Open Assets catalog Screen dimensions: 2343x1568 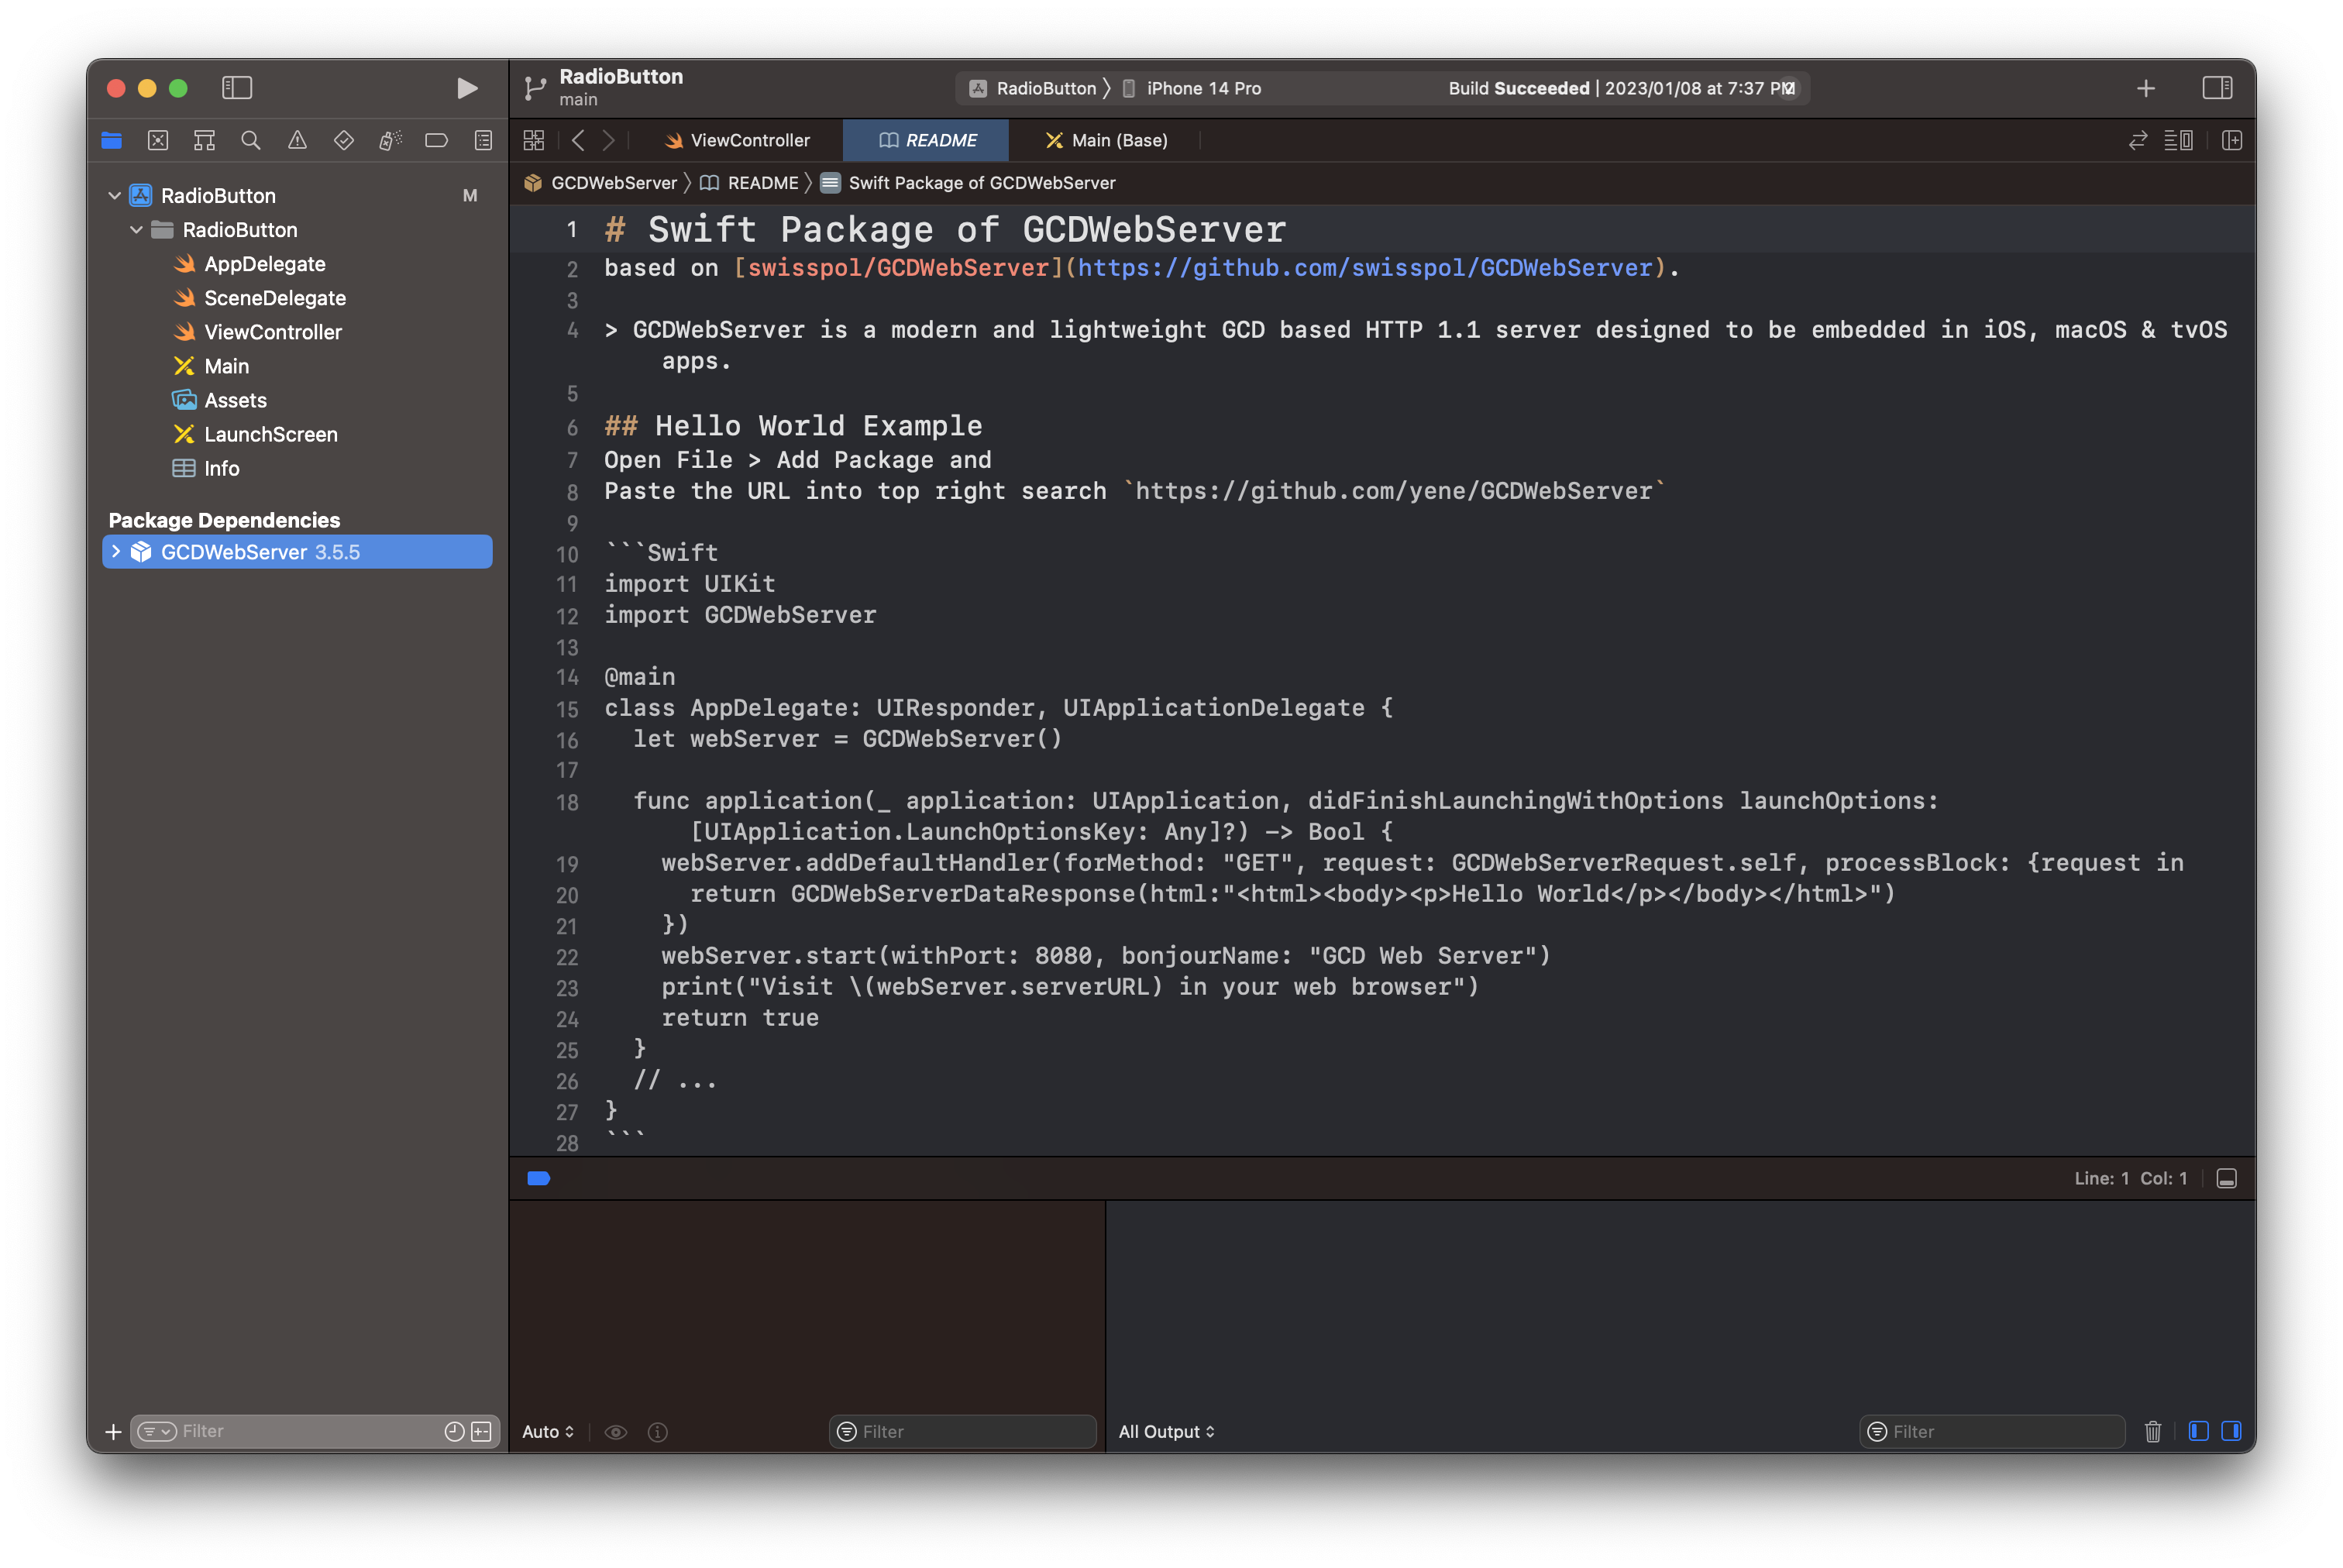click(x=235, y=399)
